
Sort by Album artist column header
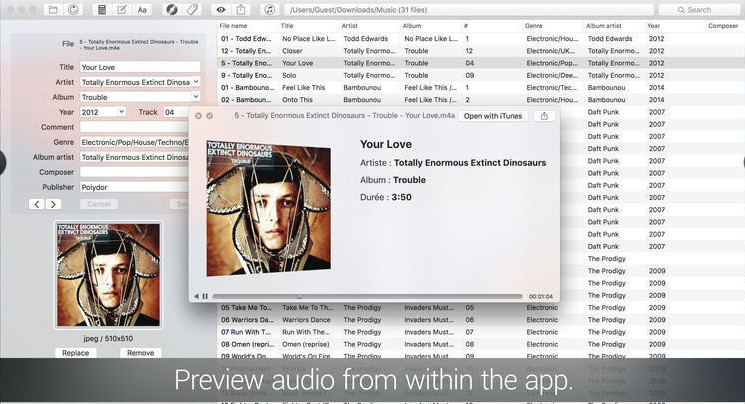coord(603,26)
